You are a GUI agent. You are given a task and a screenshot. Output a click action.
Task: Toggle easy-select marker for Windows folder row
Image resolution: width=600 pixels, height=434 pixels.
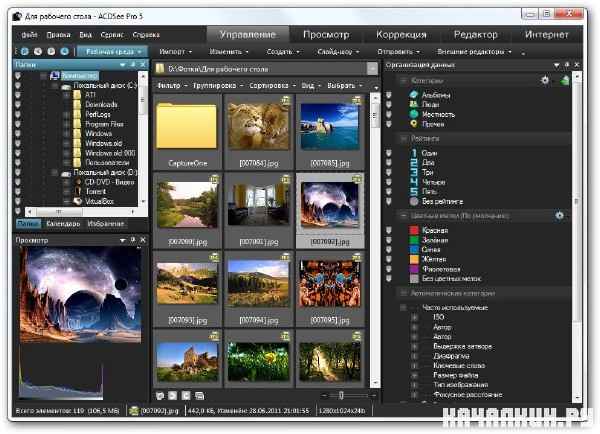tap(18, 134)
